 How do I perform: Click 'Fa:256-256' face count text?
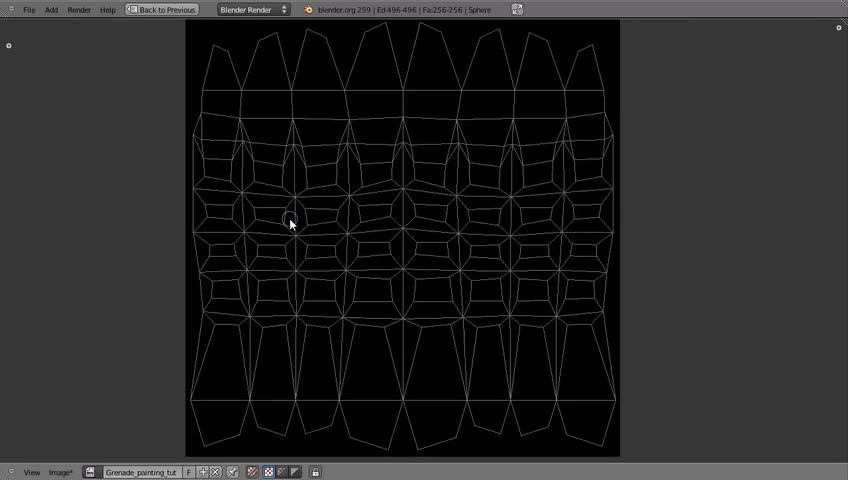(x=443, y=10)
